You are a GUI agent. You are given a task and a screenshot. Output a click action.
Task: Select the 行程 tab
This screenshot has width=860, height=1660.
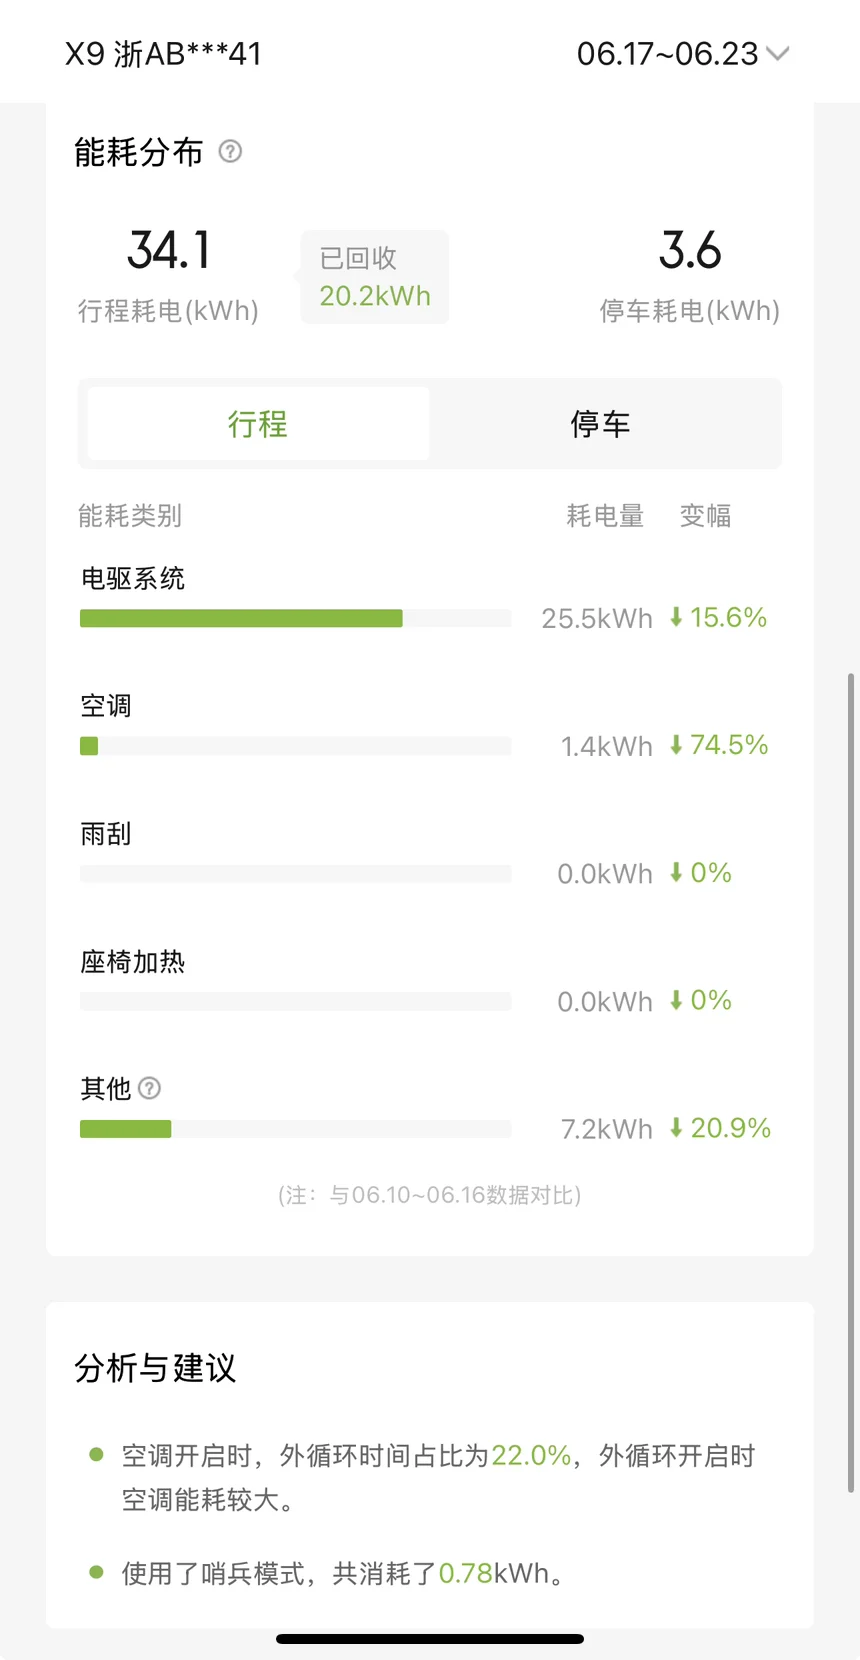pyautogui.click(x=258, y=424)
